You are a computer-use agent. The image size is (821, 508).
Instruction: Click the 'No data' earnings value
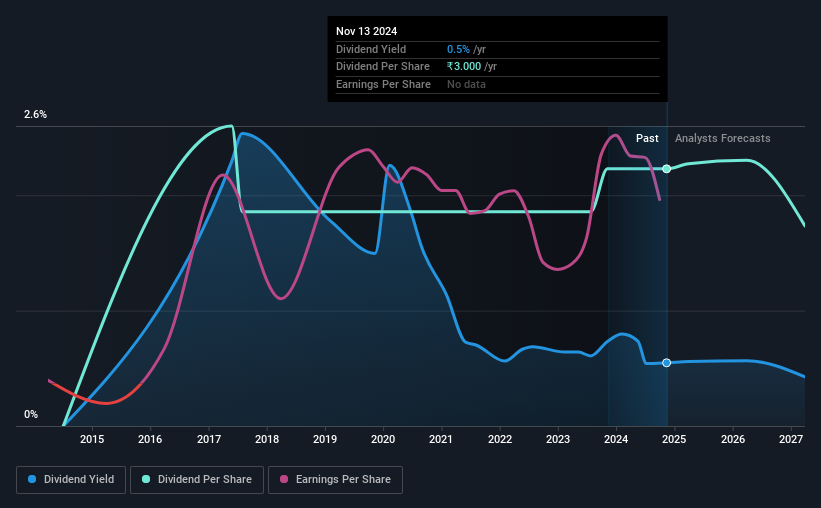coord(466,84)
